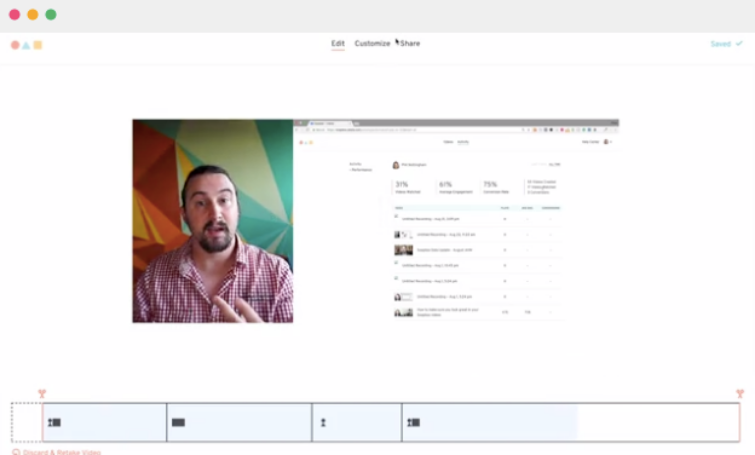Click Discard & Retake Video link
755x455 pixels.
(x=57, y=452)
